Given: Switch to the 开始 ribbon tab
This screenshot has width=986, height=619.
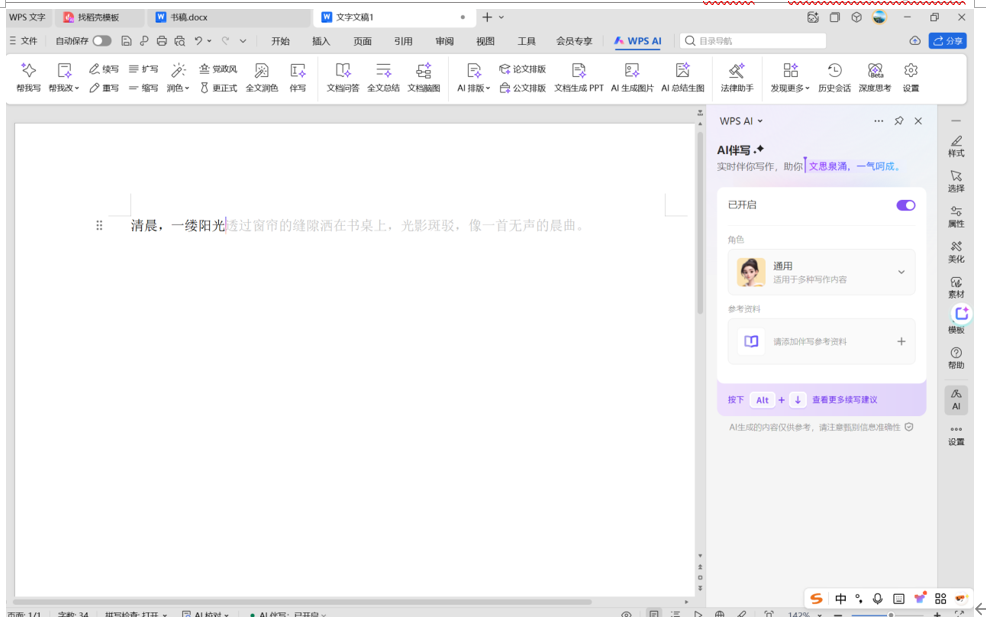Looking at the screenshot, I should coord(280,41).
